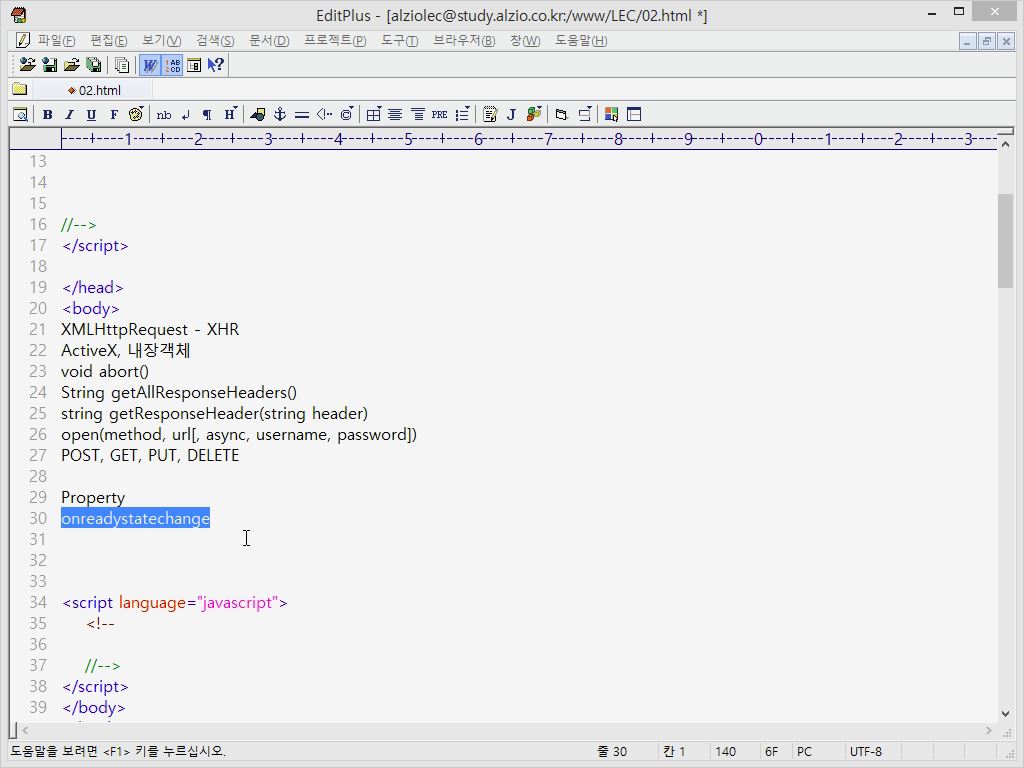Screen dimensions: 1024x768
Task: Click the Form notepad icon
Action: coord(490,114)
